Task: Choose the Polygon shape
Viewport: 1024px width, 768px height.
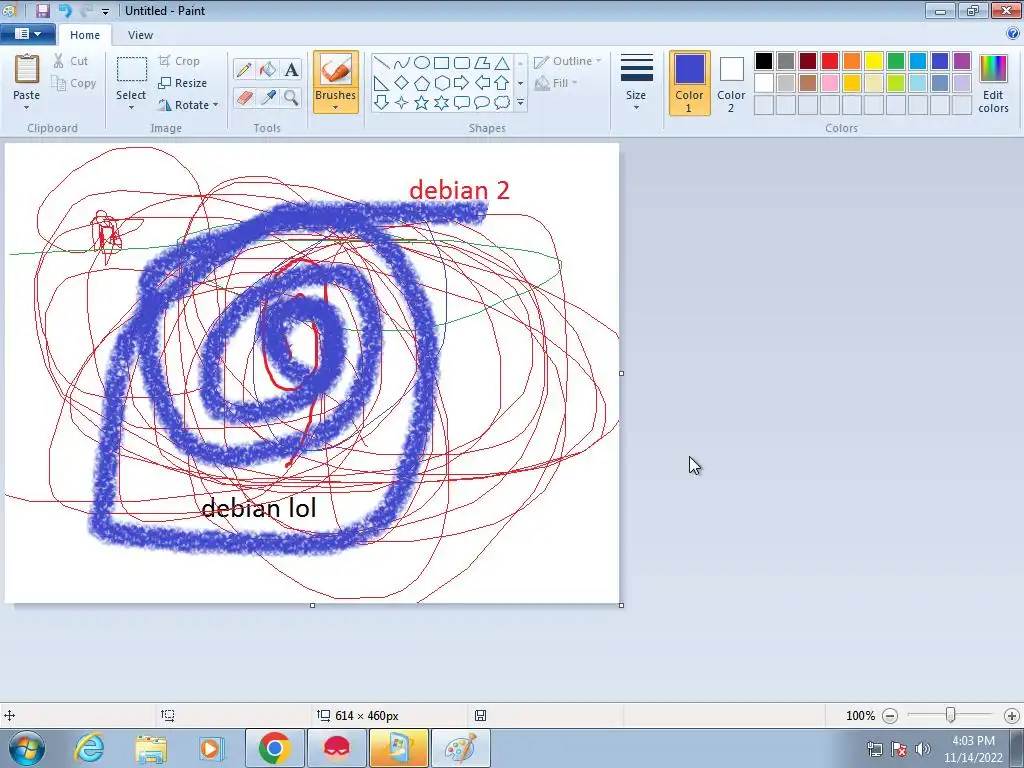Action: point(482,63)
